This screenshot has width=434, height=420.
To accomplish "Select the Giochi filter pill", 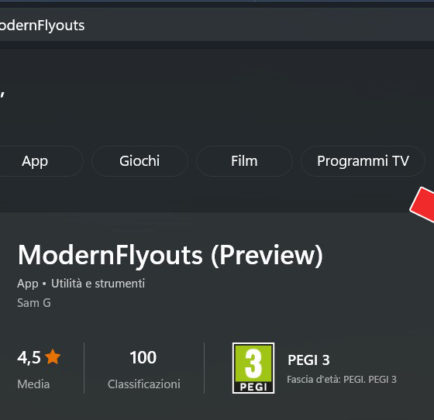I will (x=139, y=161).
